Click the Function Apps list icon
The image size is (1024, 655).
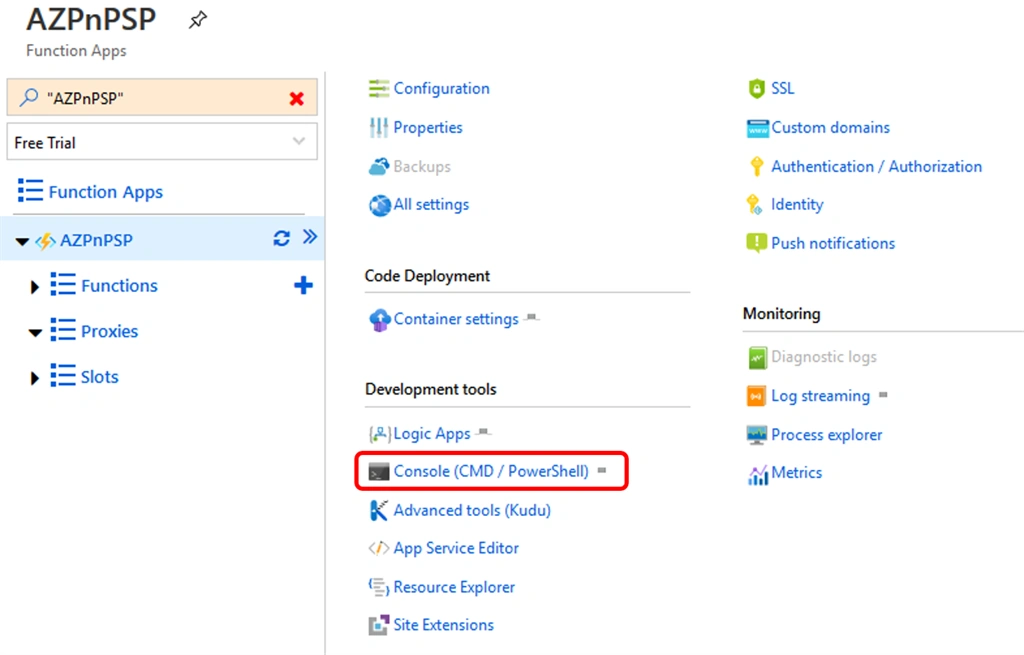pyautogui.click(x=30, y=190)
